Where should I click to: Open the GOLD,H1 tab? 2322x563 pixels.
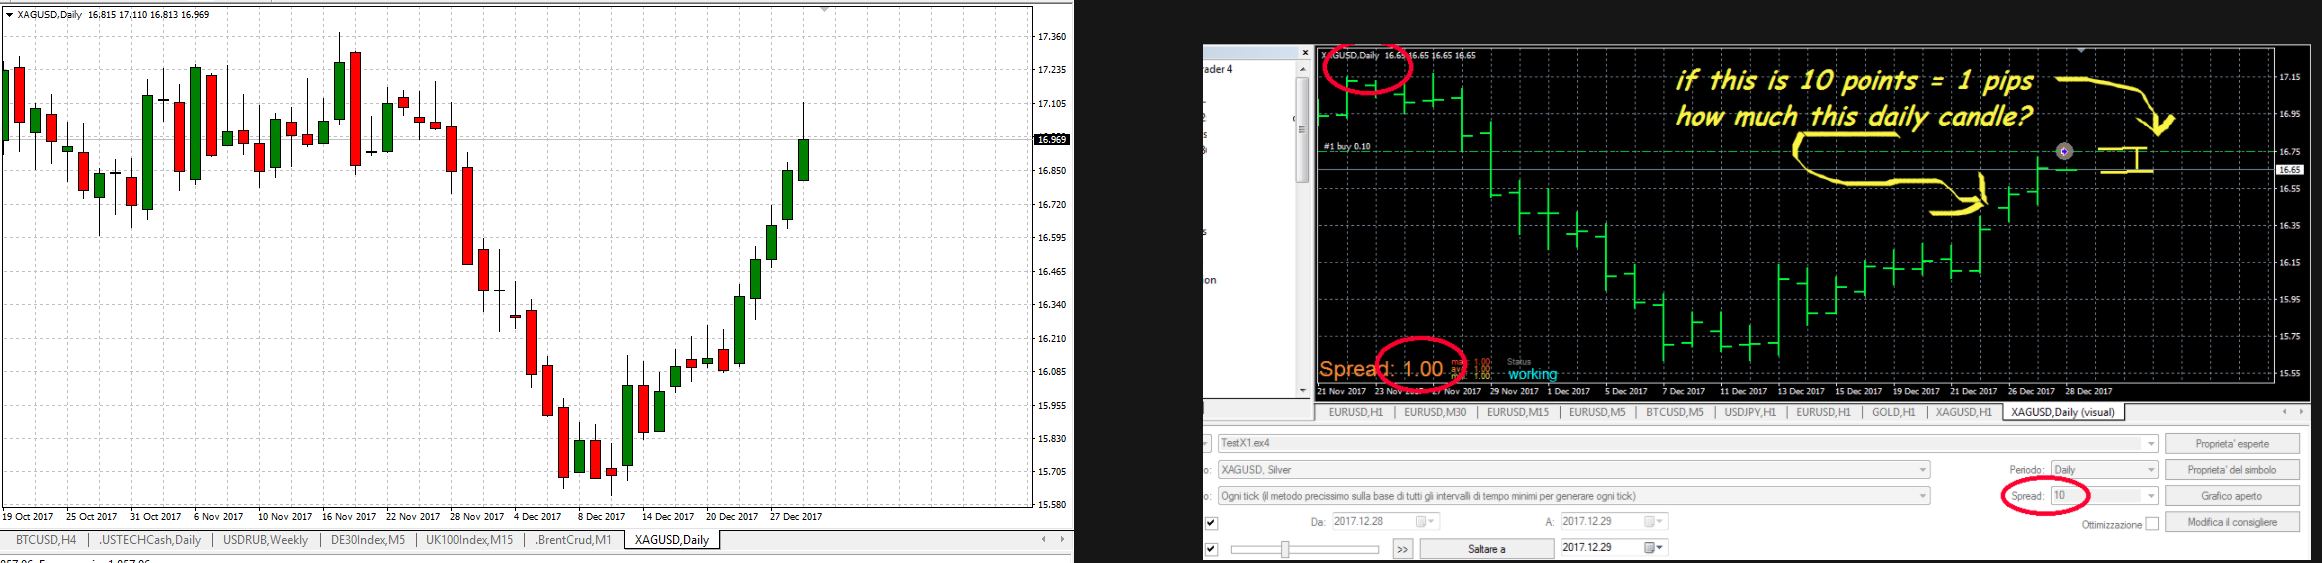pos(1894,412)
